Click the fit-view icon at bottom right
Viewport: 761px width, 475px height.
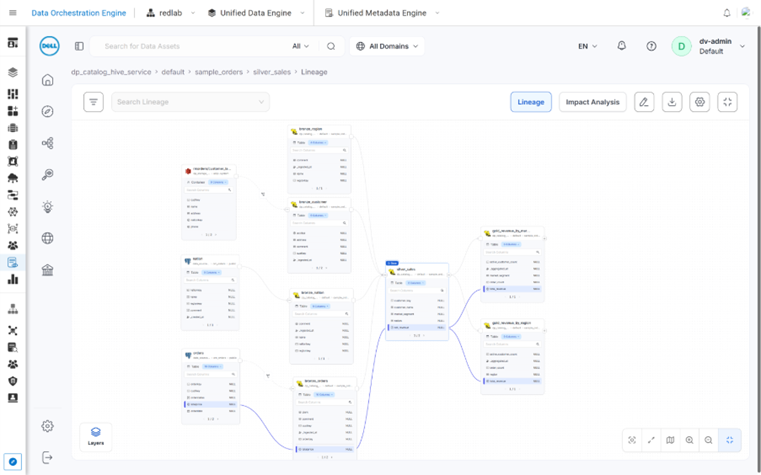(729, 440)
